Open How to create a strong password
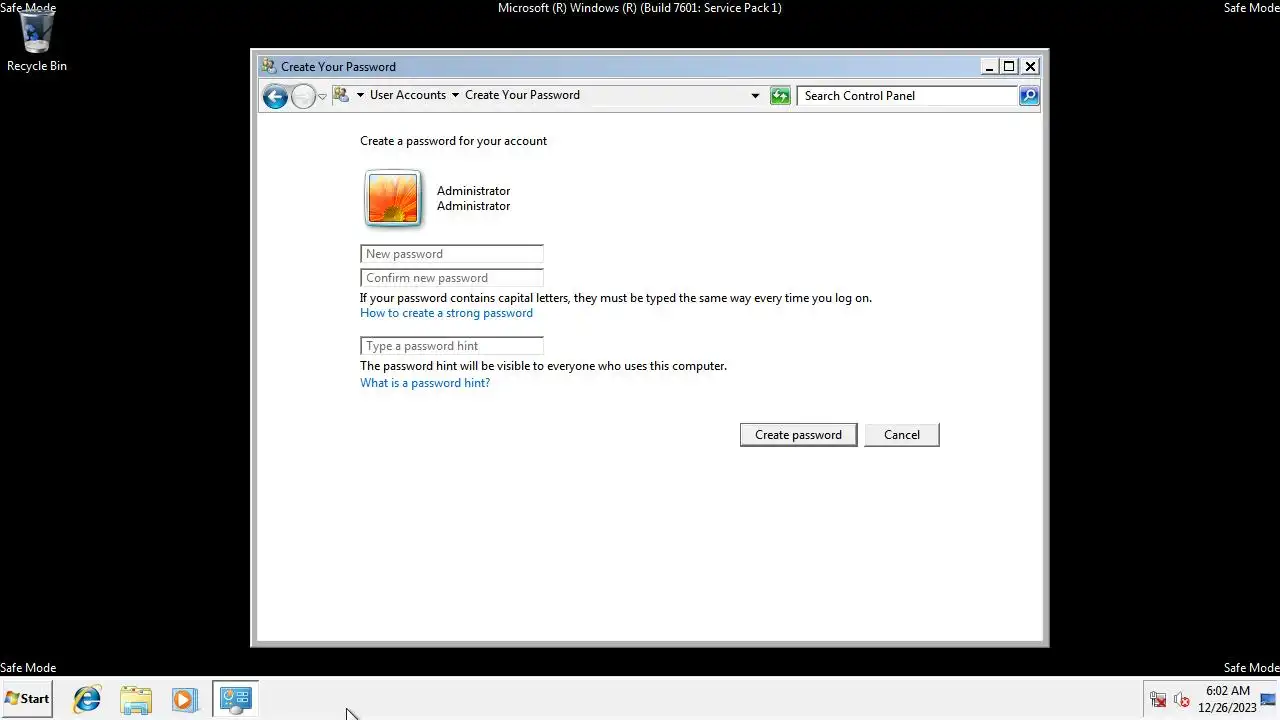 [446, 313]
